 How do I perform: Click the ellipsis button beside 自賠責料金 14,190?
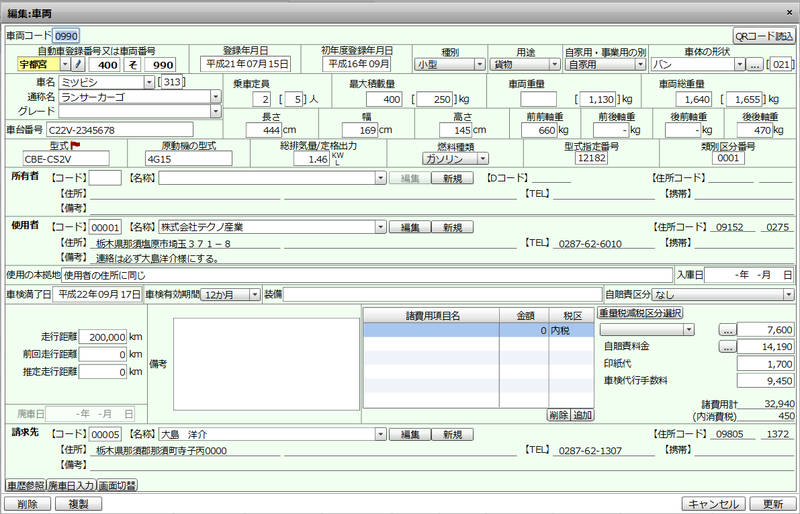728,347
